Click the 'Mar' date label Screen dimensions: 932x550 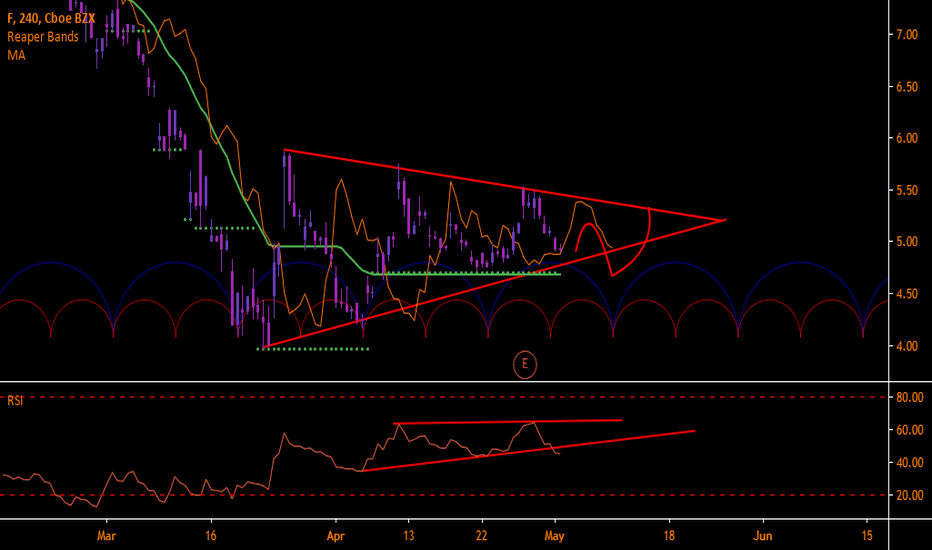click(x=106, y=536)
